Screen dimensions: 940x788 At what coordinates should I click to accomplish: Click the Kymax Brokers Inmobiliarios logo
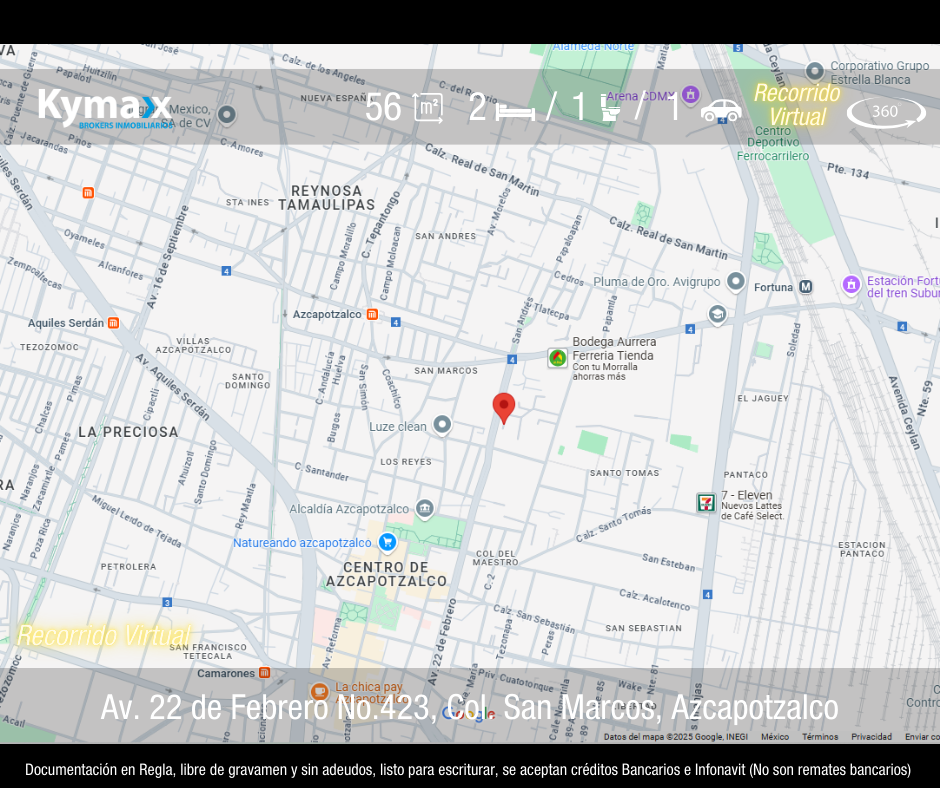click(x=106, y=109)
